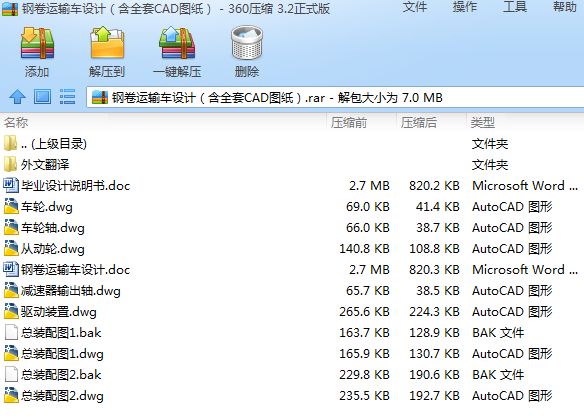Select file name 总装配图1.bak
The image size is (584, 419).
tap(61, 333)
